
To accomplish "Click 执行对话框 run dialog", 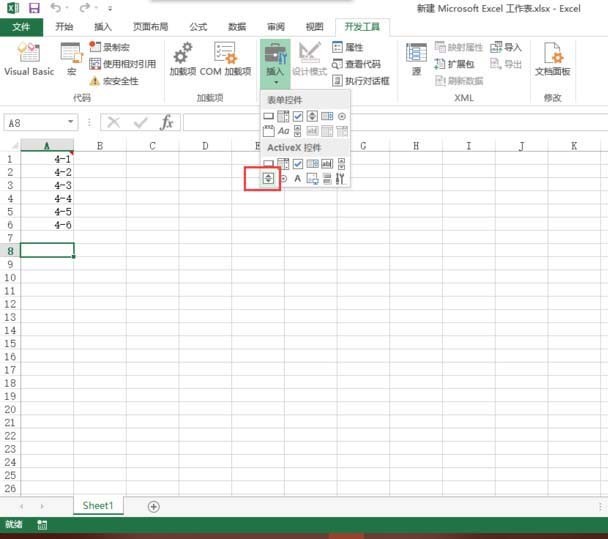I will point(361,81).
